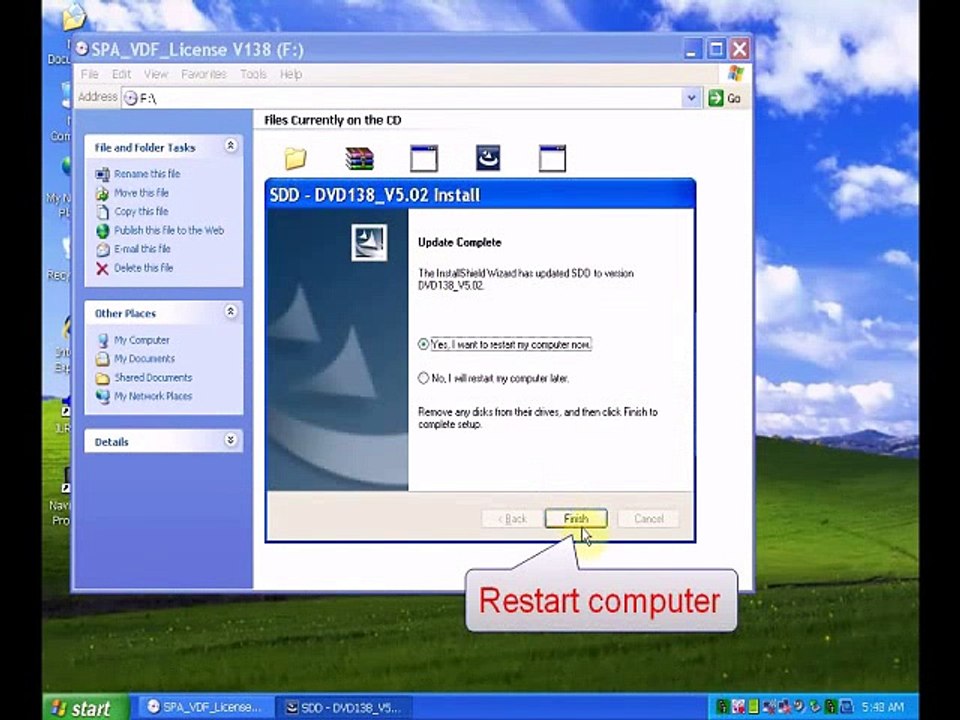Open My Computer from Other Places

pyautogui.click(x=141, y=340)
